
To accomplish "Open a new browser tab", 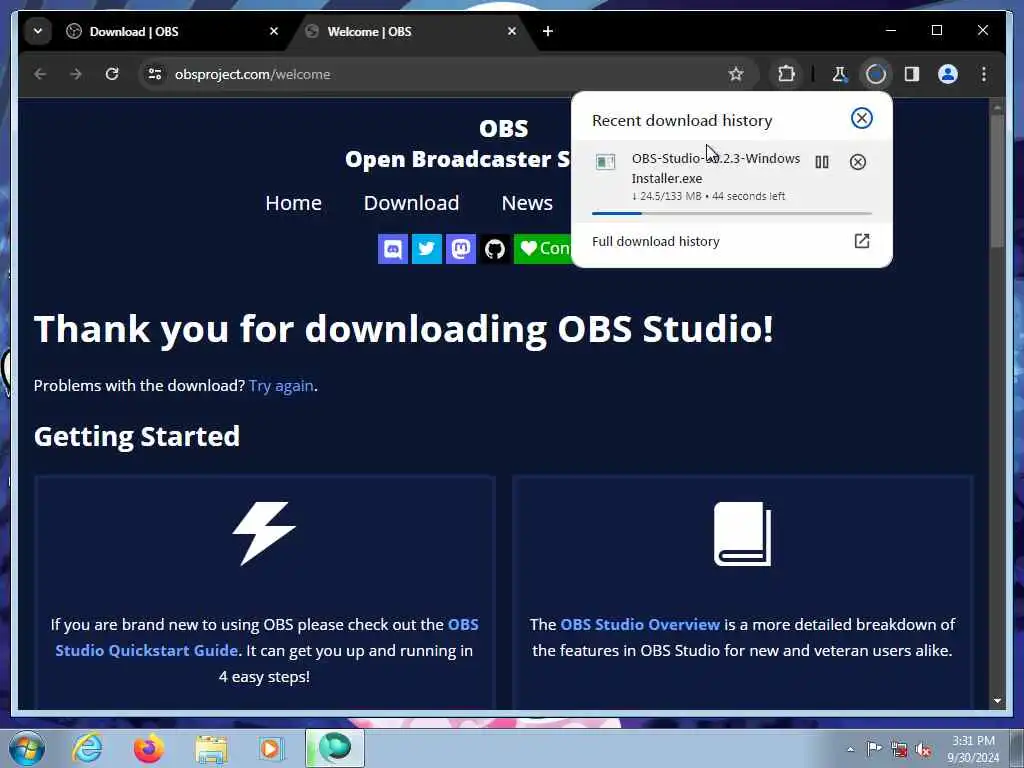I will point(548,31).
